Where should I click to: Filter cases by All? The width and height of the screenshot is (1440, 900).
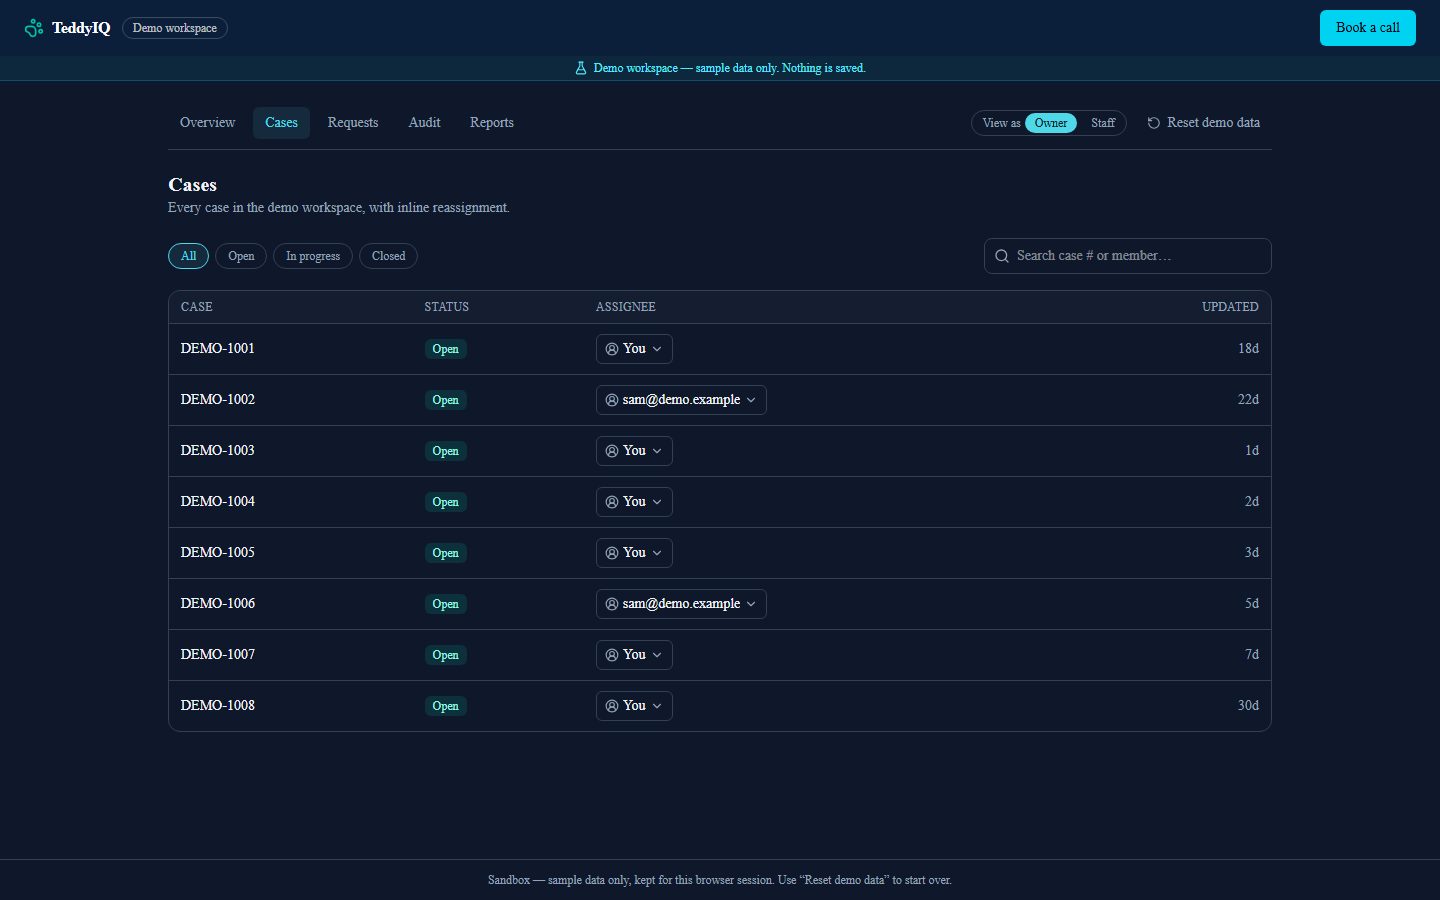point(188,256)
